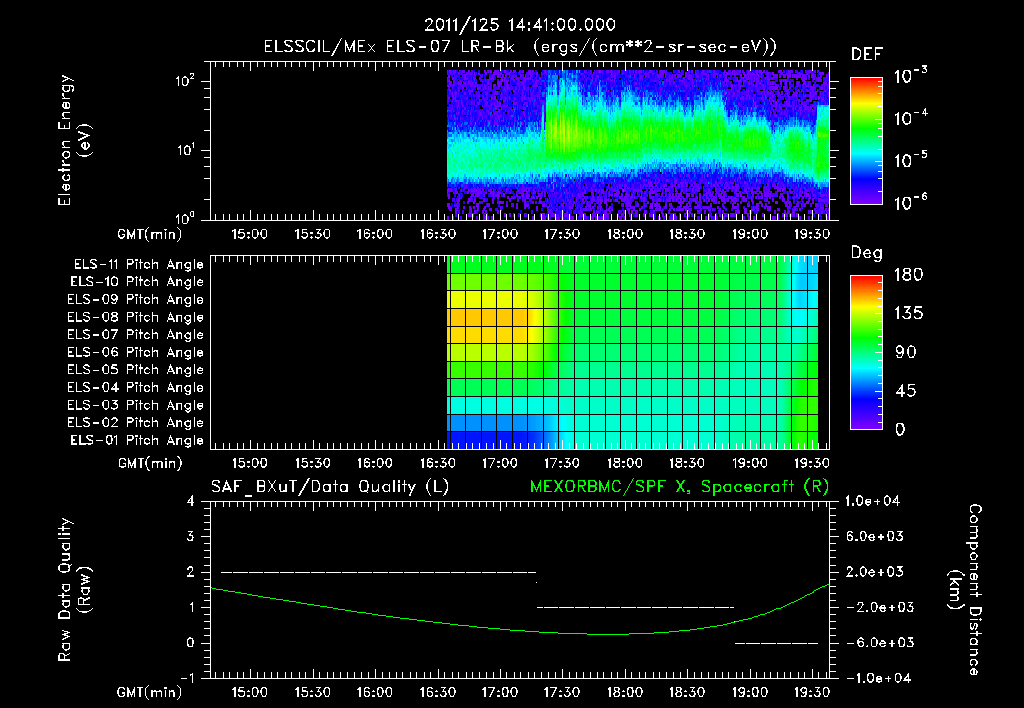Click the 17:30 label under the electron energy spectrogram
This screenshot has width=1024, height=708.
click(x=562, y=234)
